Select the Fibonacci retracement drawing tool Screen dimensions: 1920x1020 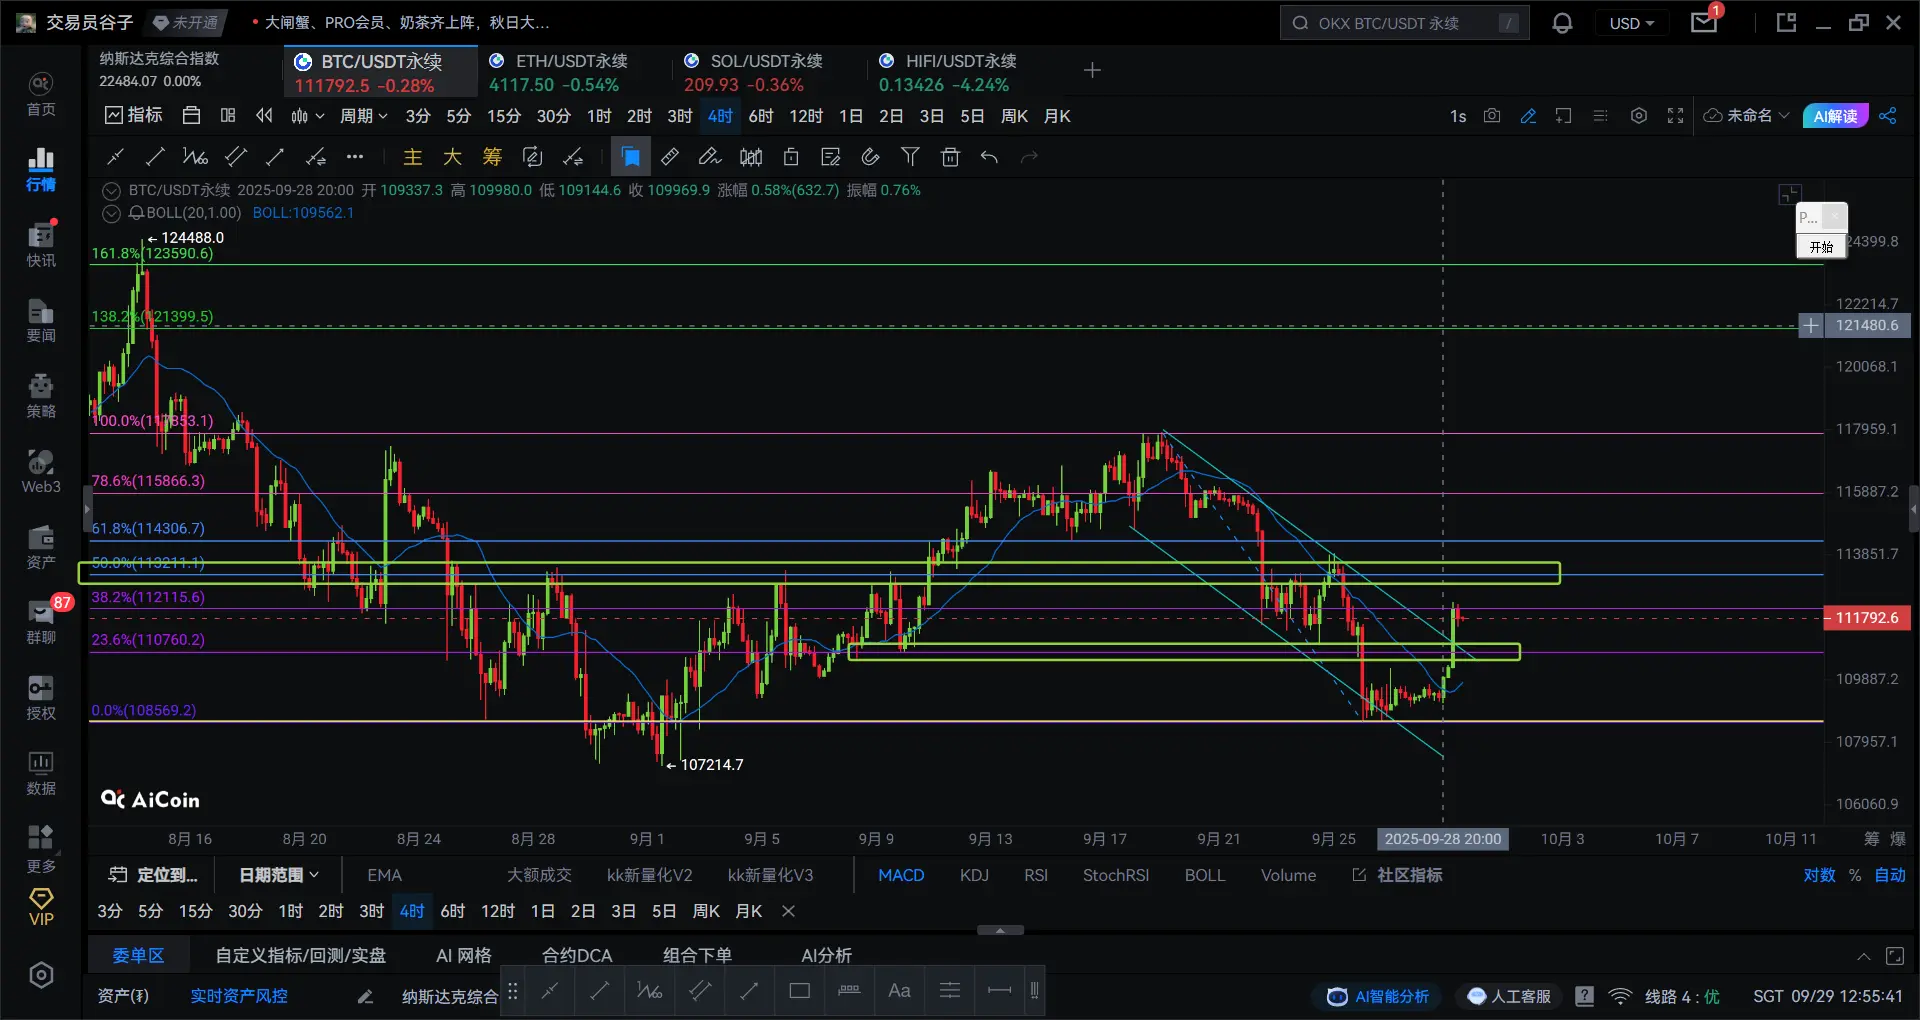click(195, 157)
